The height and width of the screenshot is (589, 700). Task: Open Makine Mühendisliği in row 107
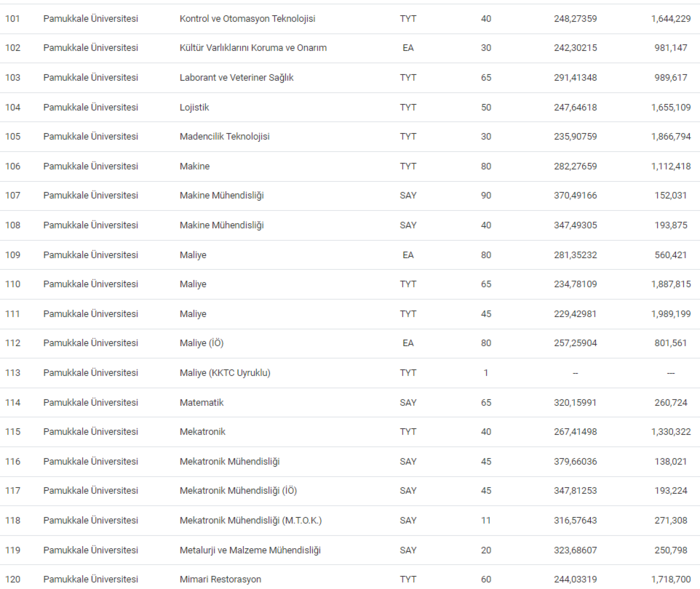221,195
